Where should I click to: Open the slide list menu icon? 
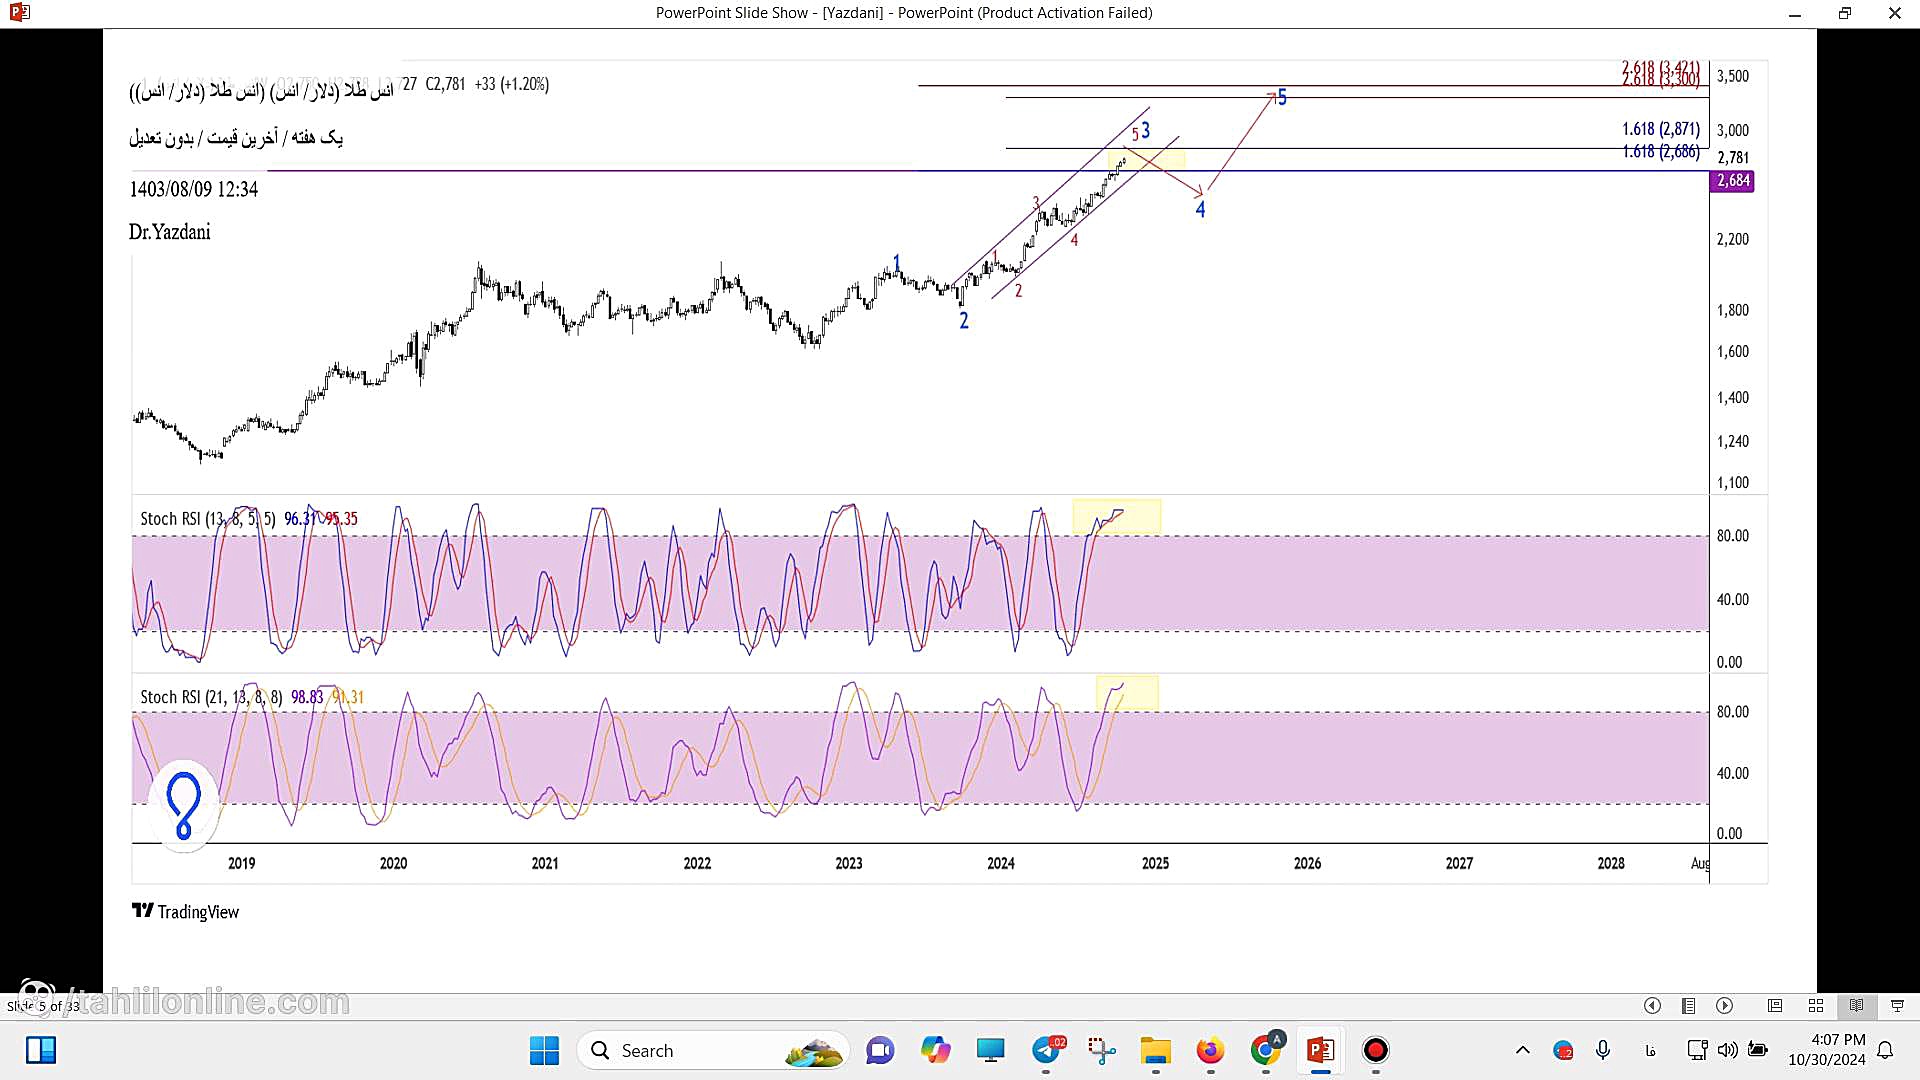click(x=1688, y=1006)
